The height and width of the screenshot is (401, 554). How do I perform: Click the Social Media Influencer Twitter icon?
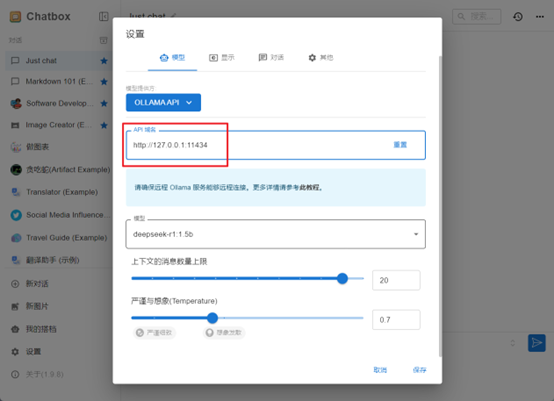pyautogui.click(x=16, y=215)
